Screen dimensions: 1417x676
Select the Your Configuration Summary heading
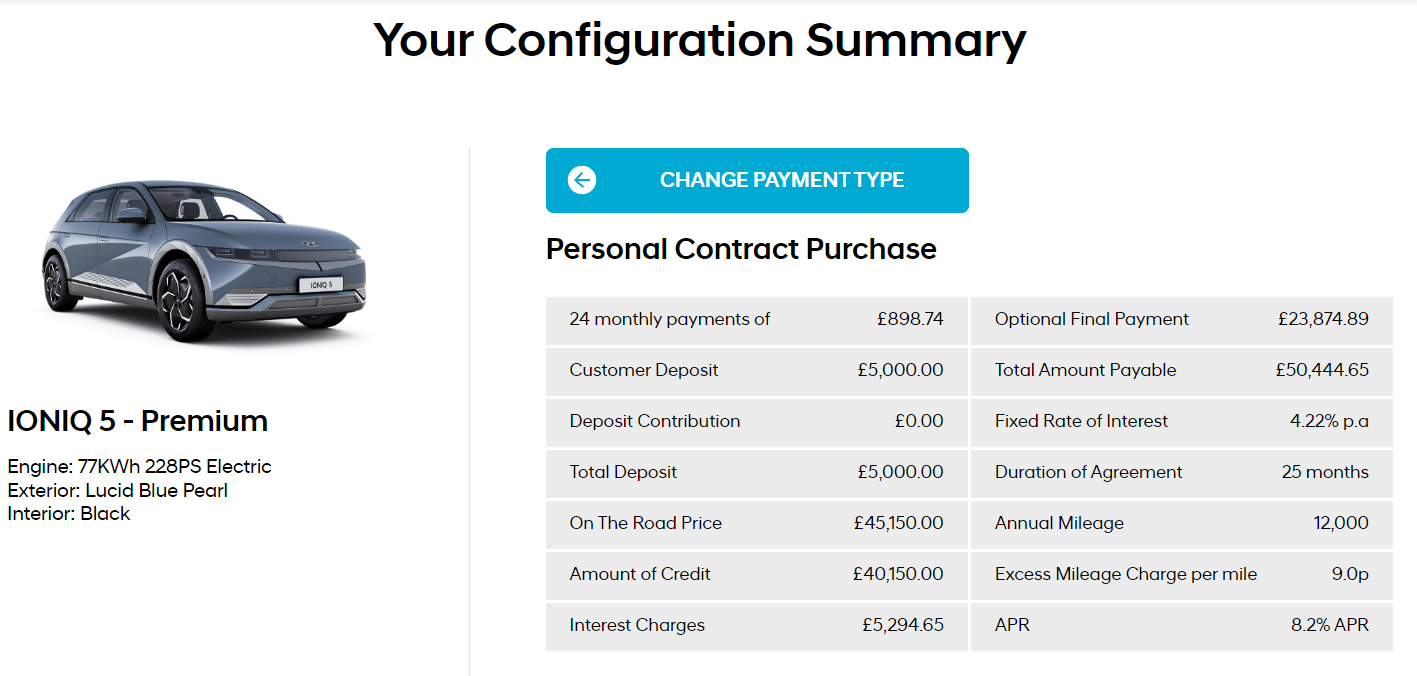700,40
